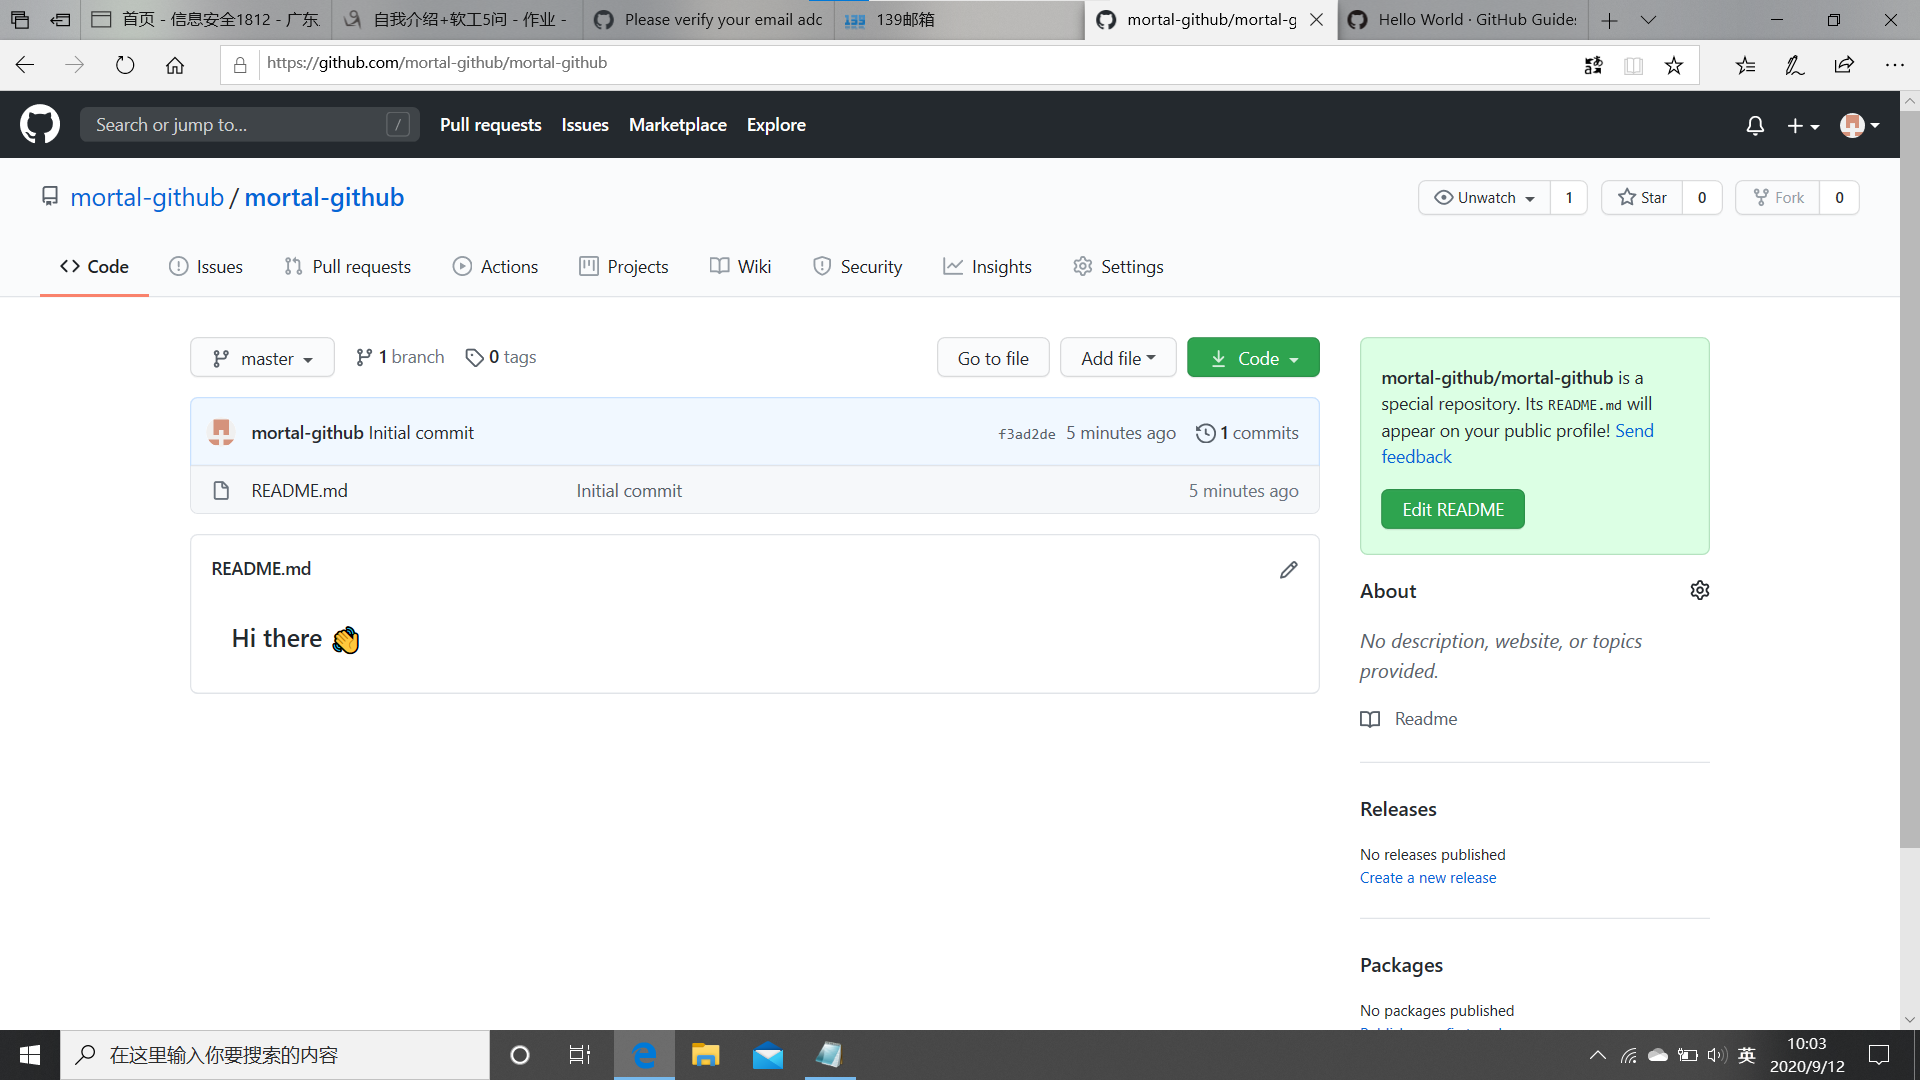Click Explore in the top navigation

point(776,125)
